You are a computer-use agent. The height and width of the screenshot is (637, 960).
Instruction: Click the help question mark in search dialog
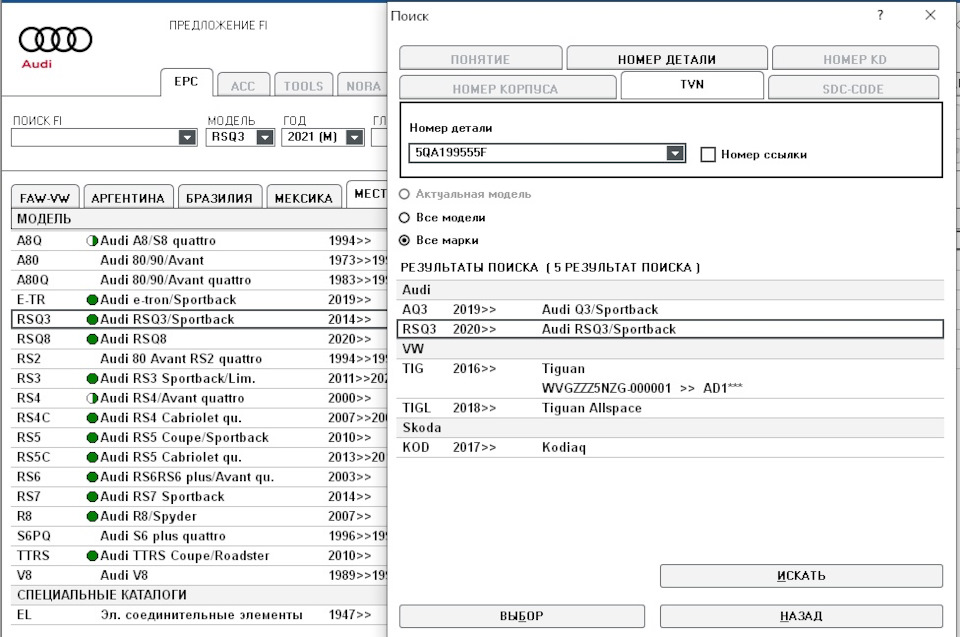tap(880, 15)
